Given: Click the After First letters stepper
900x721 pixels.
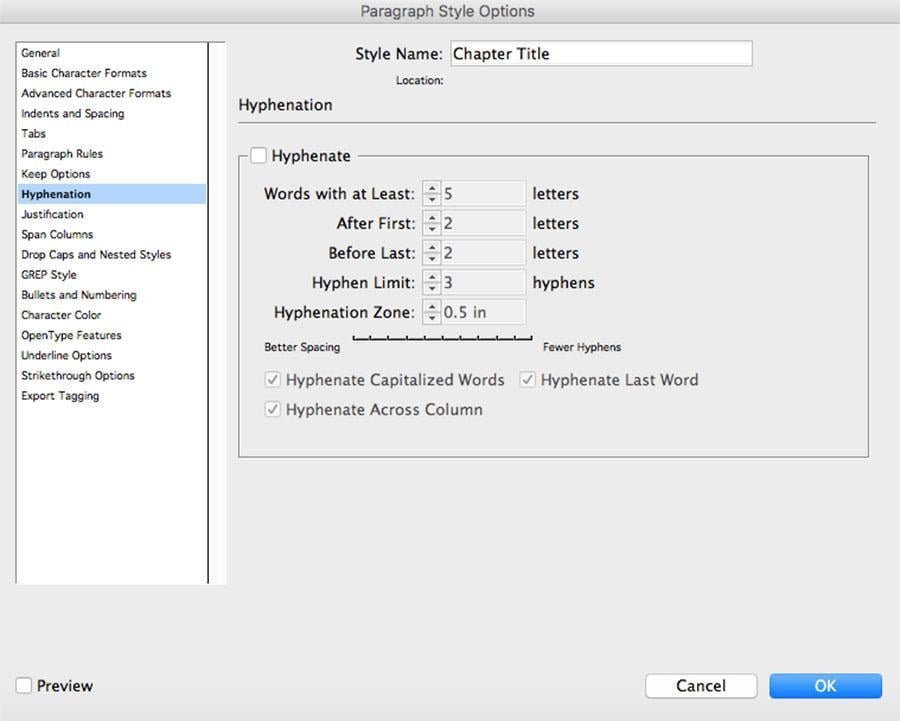Looking at the screenshot, I should (x=431, y=224).
